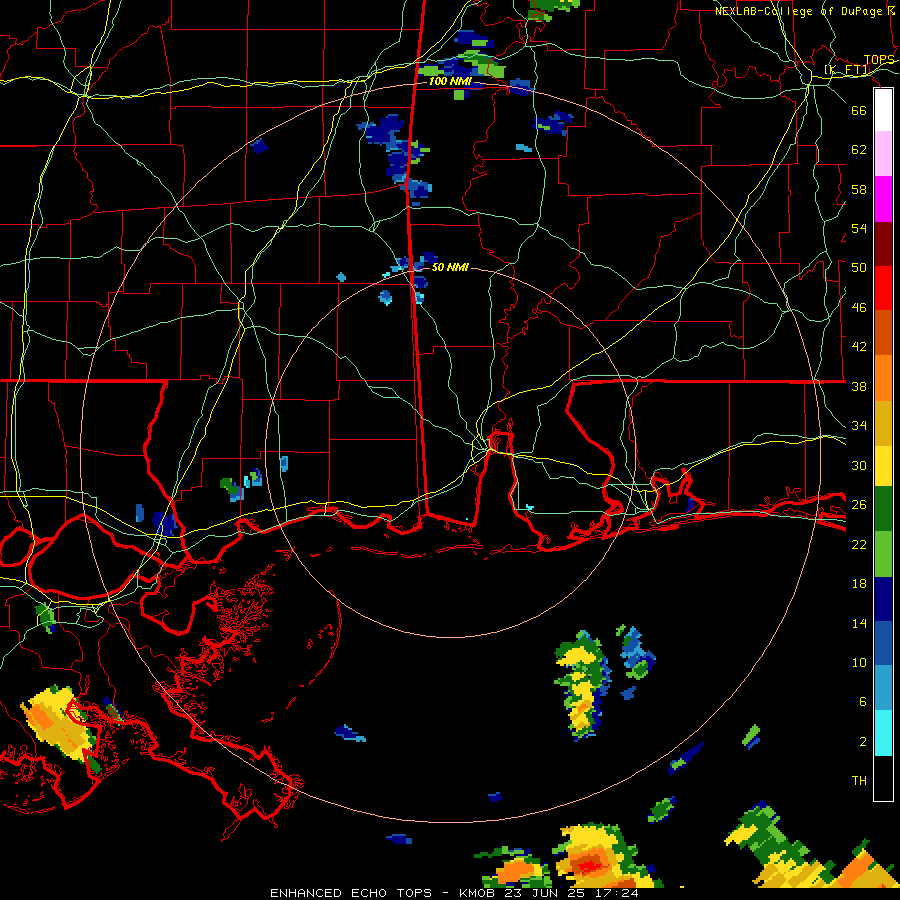Image resolution: width=900 pixels, height=900 pixels.
Task: Click the dark green legend swatch
Action: pyautogui.click(x=883, y=509)
